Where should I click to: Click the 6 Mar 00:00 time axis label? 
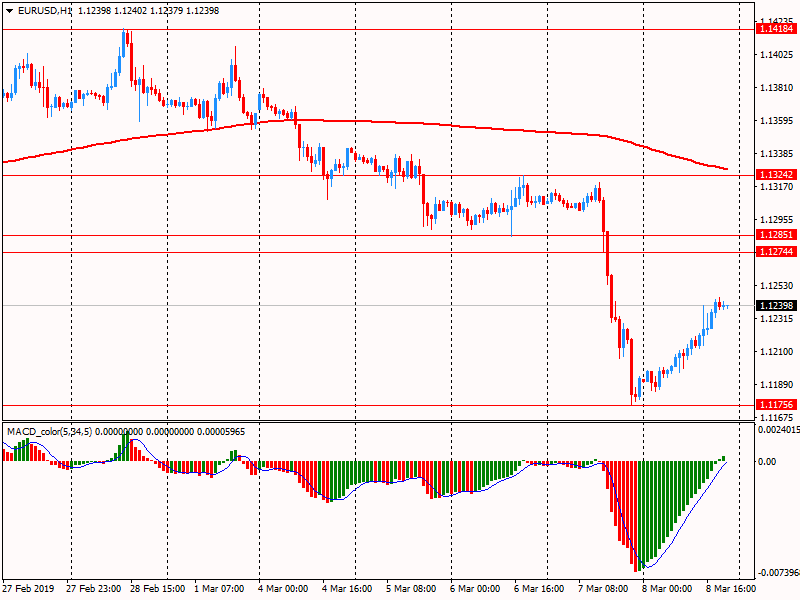click(475, 589)
